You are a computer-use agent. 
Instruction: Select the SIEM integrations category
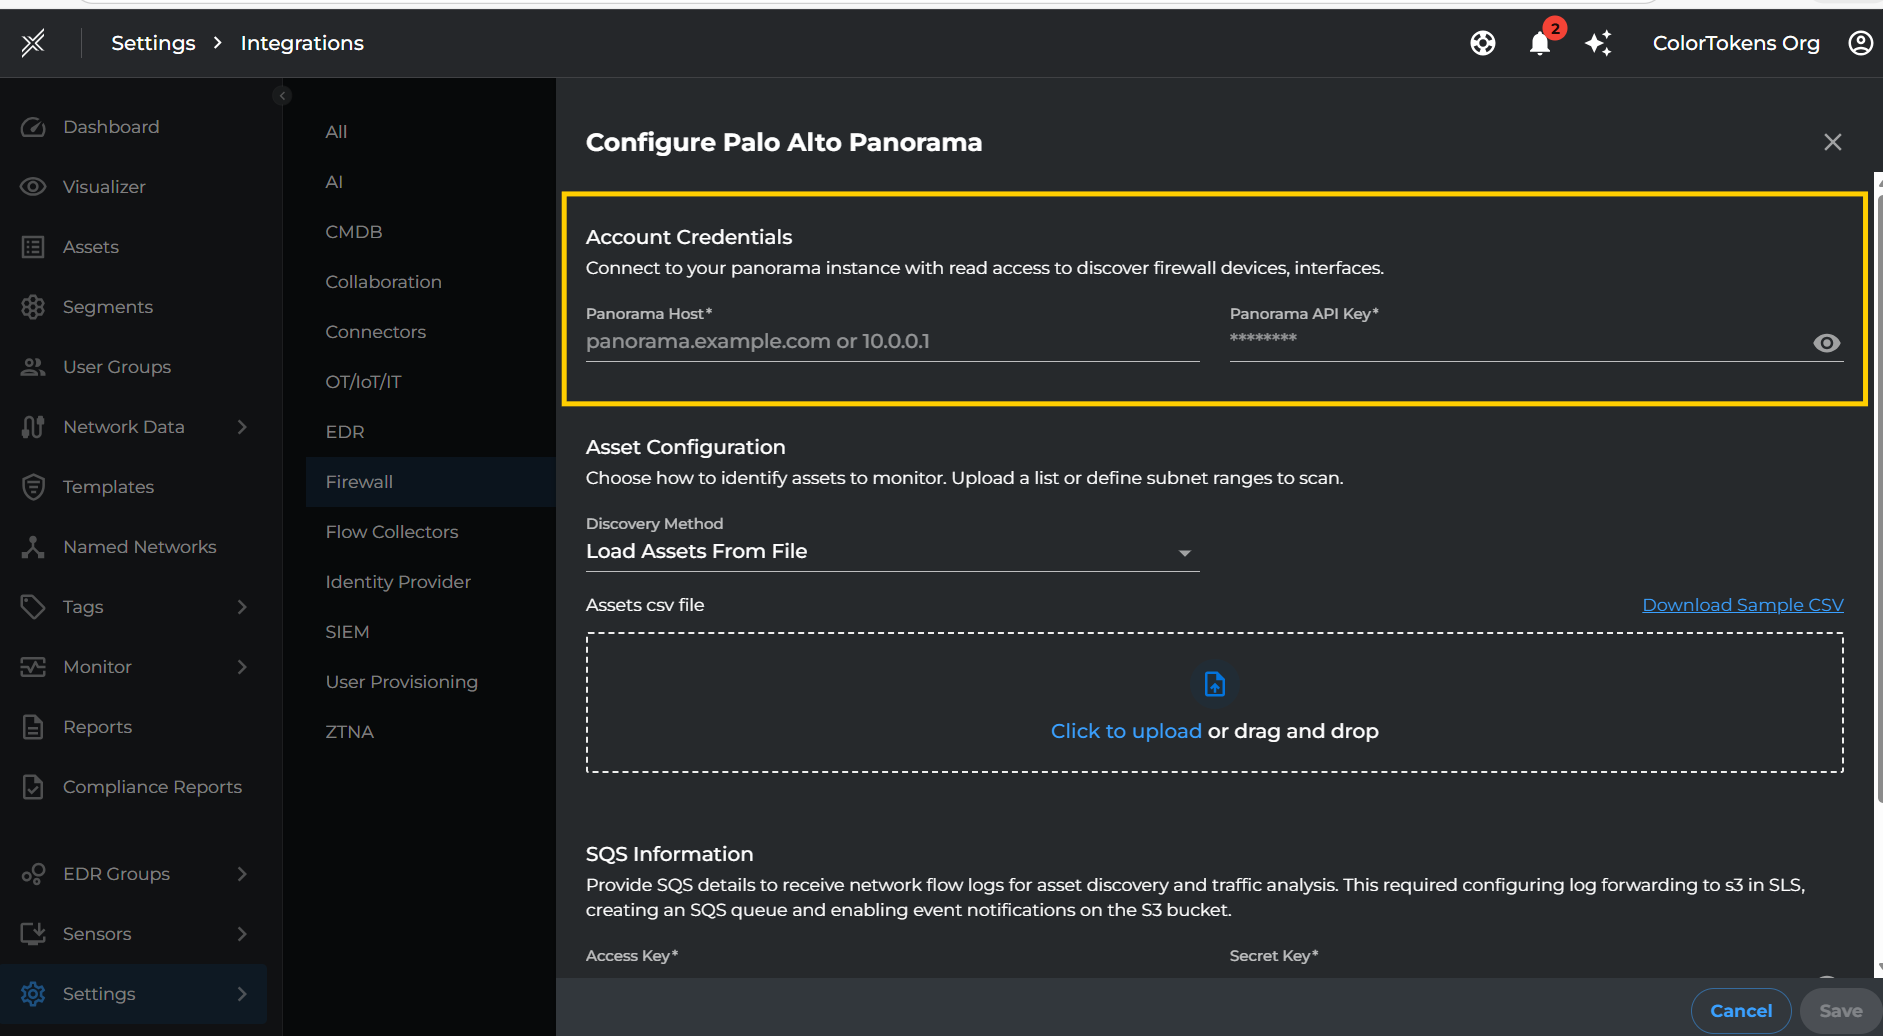coord(347,631)
